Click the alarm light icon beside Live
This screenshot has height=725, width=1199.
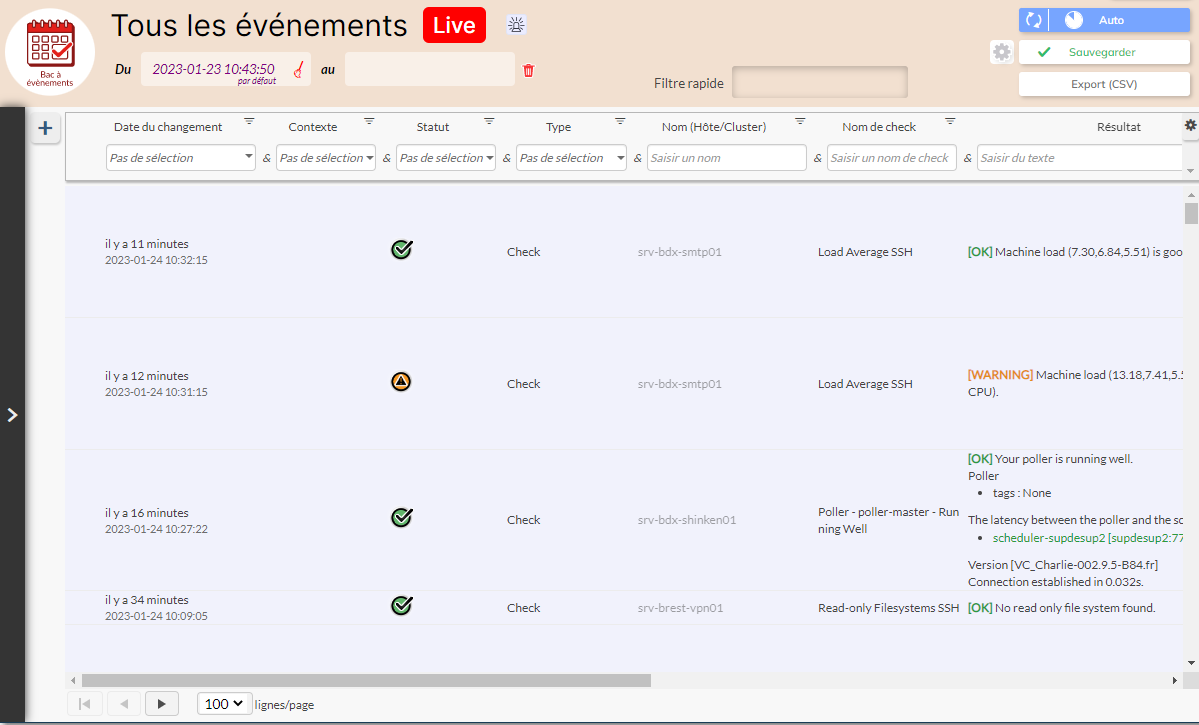[516, 25]
